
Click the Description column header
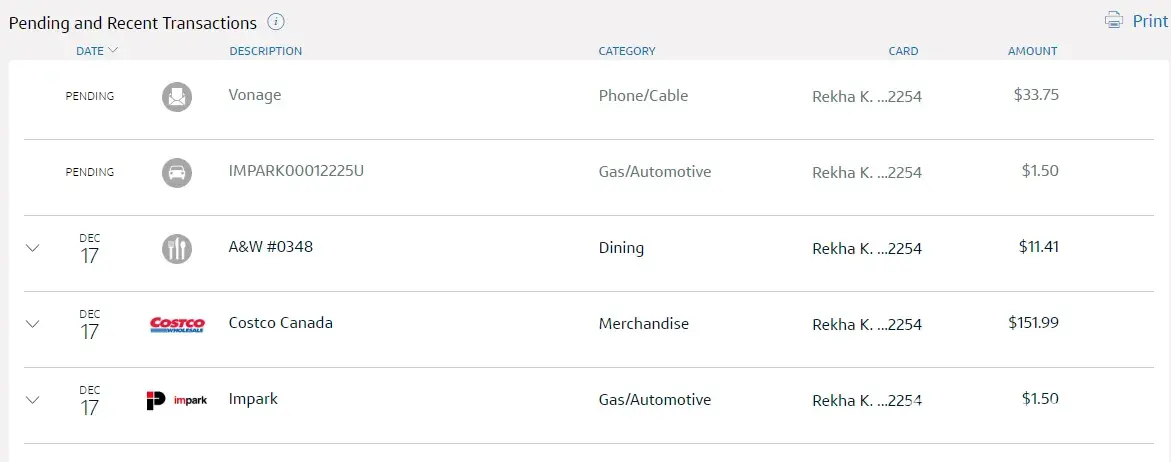coord(265,51)
